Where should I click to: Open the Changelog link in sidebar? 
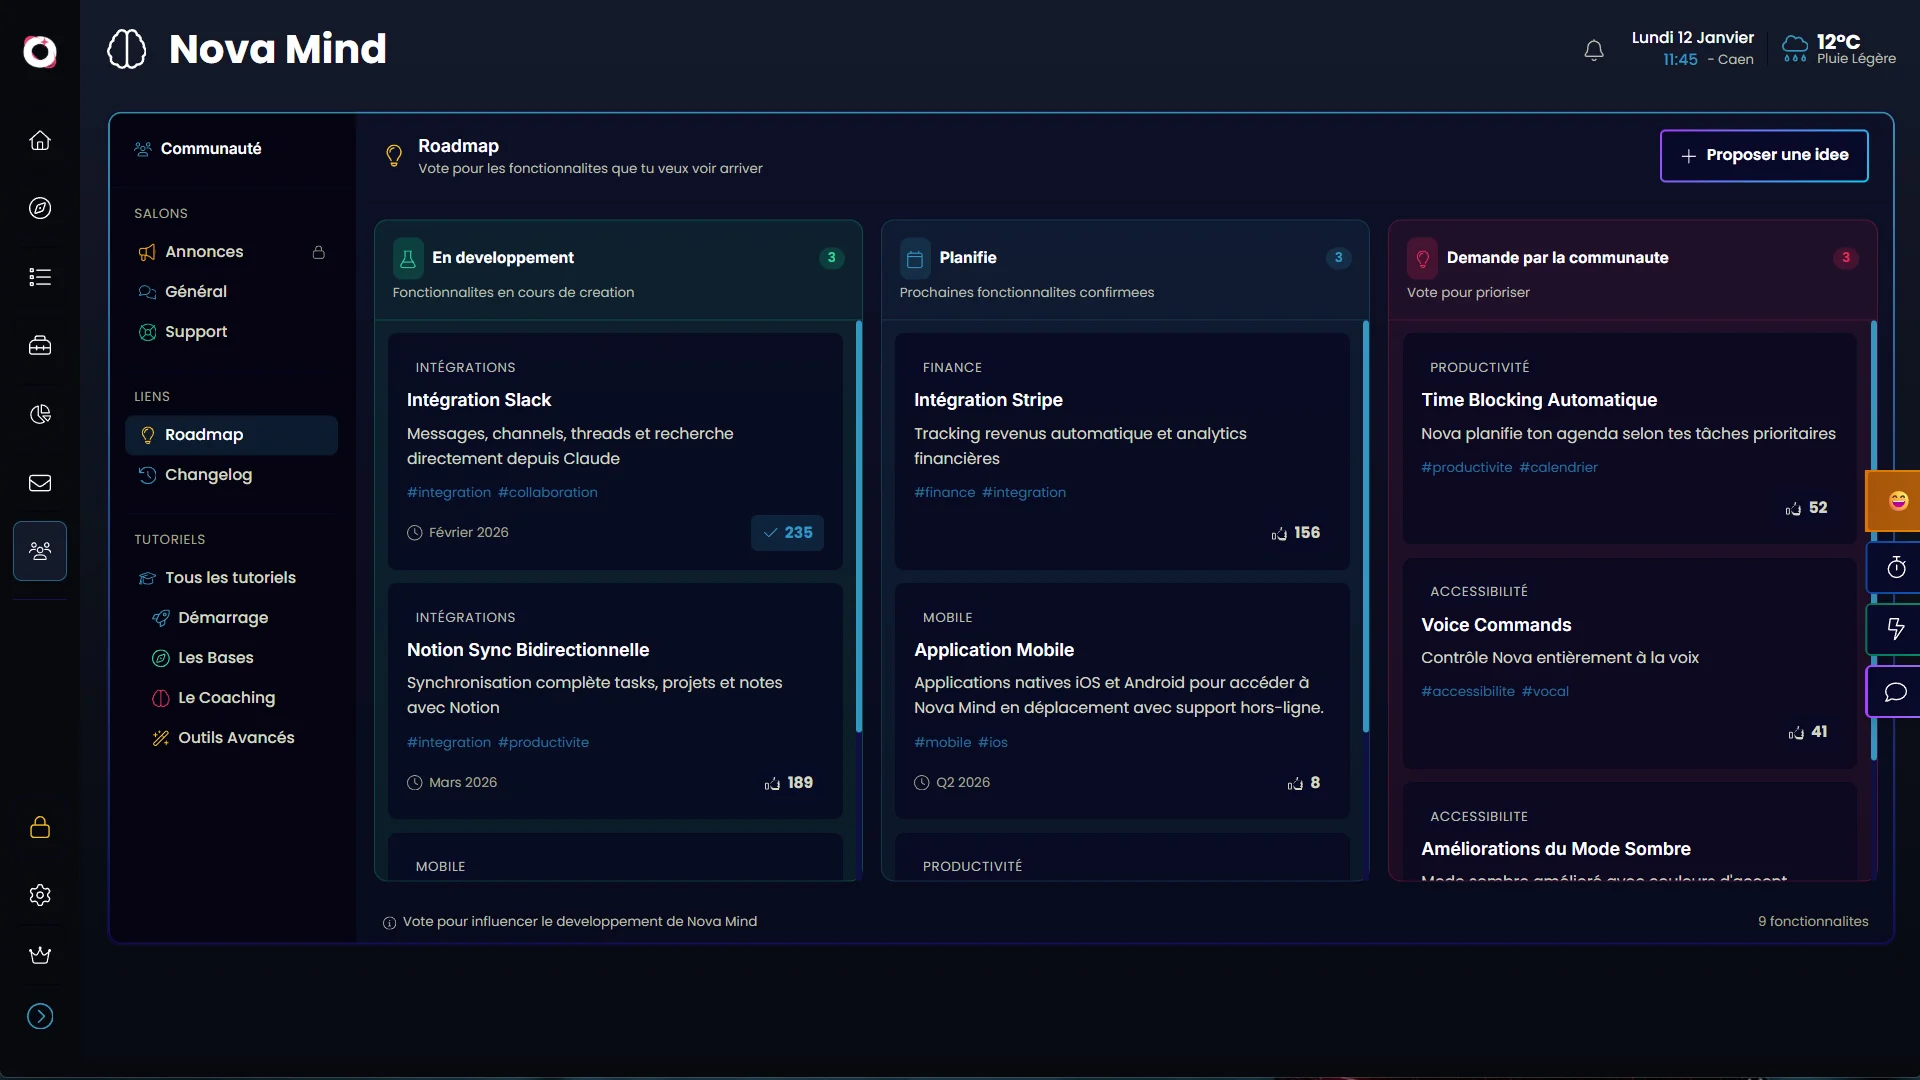[208, 475]
